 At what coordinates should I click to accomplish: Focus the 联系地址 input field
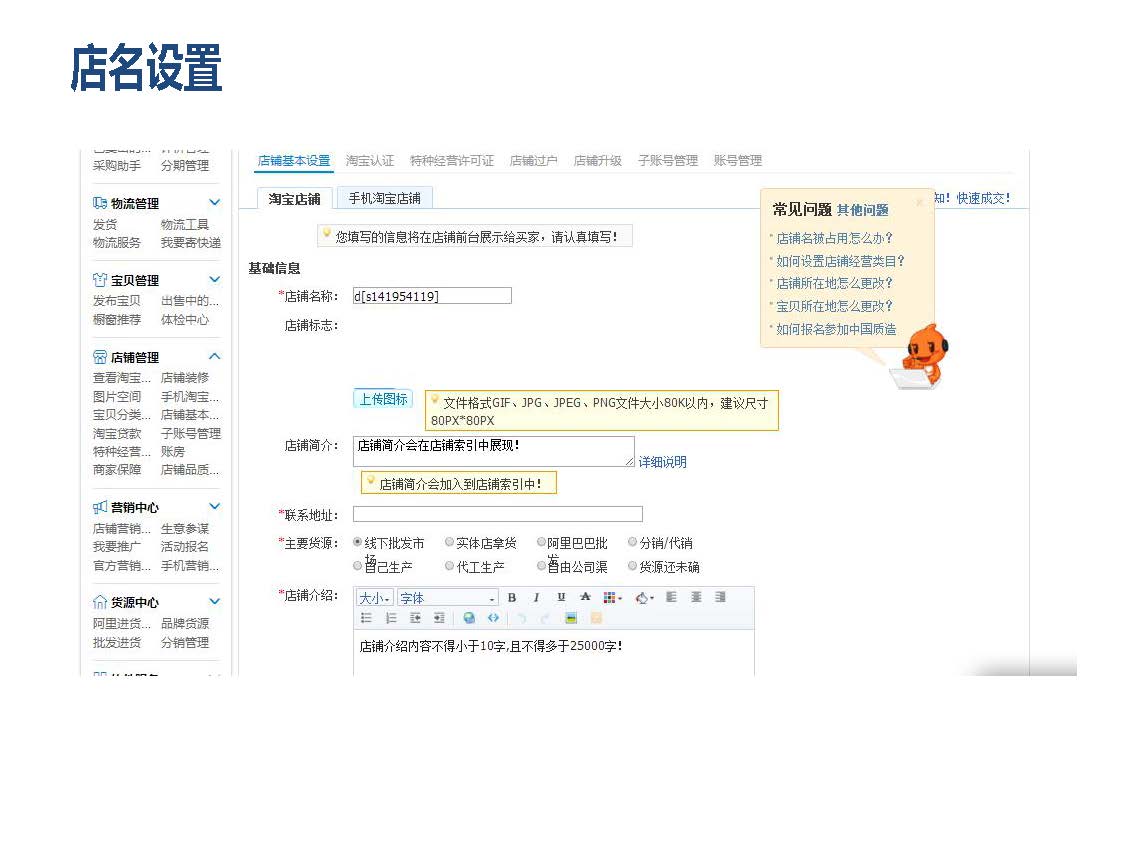[x=498, y=514]
